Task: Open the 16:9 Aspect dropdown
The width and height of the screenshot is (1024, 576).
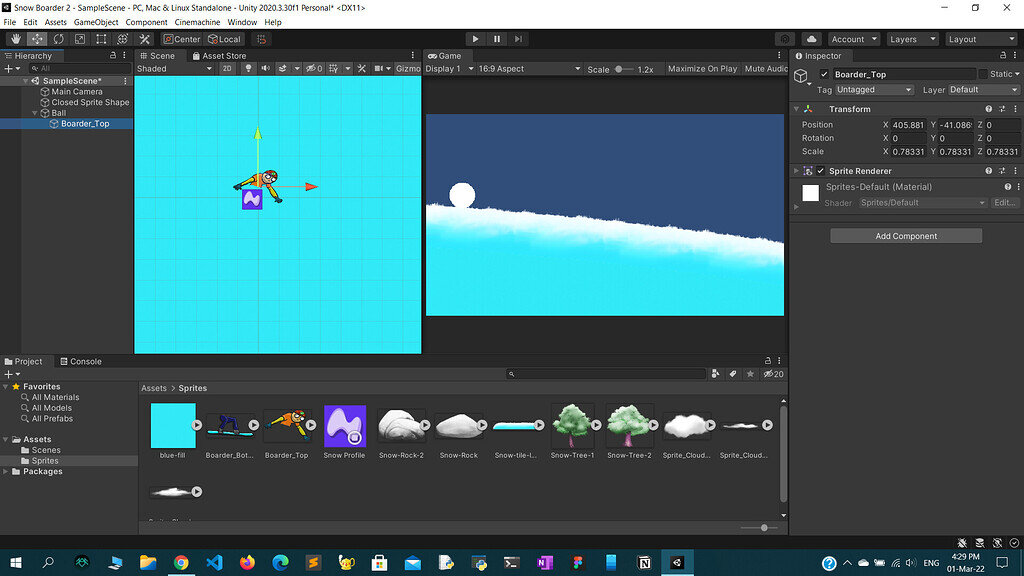Action: tap(529, 69)
